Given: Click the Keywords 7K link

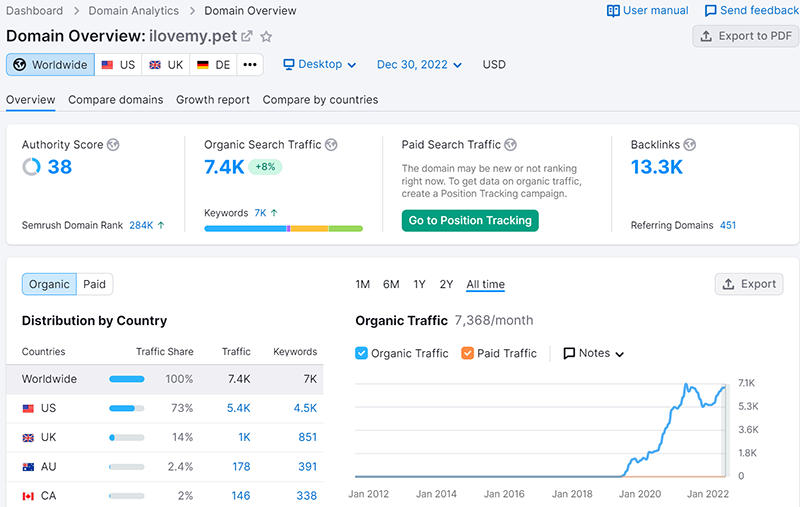Looking at the screenshot, I should [x=260, y=213].
